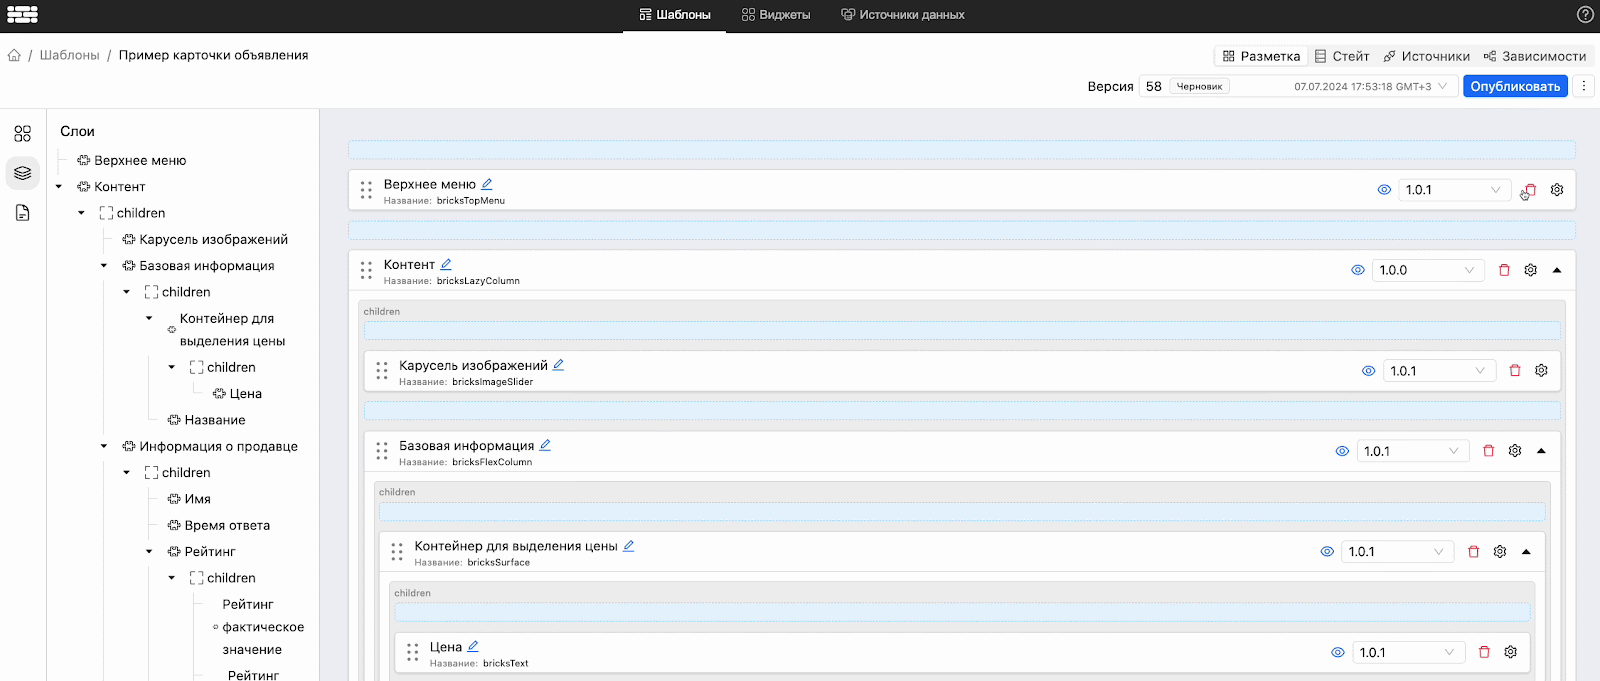This screenshot has height=681, width=1600.
Task: Edit name of Контейнер для выделения цены
Action: tap(629, 546)
